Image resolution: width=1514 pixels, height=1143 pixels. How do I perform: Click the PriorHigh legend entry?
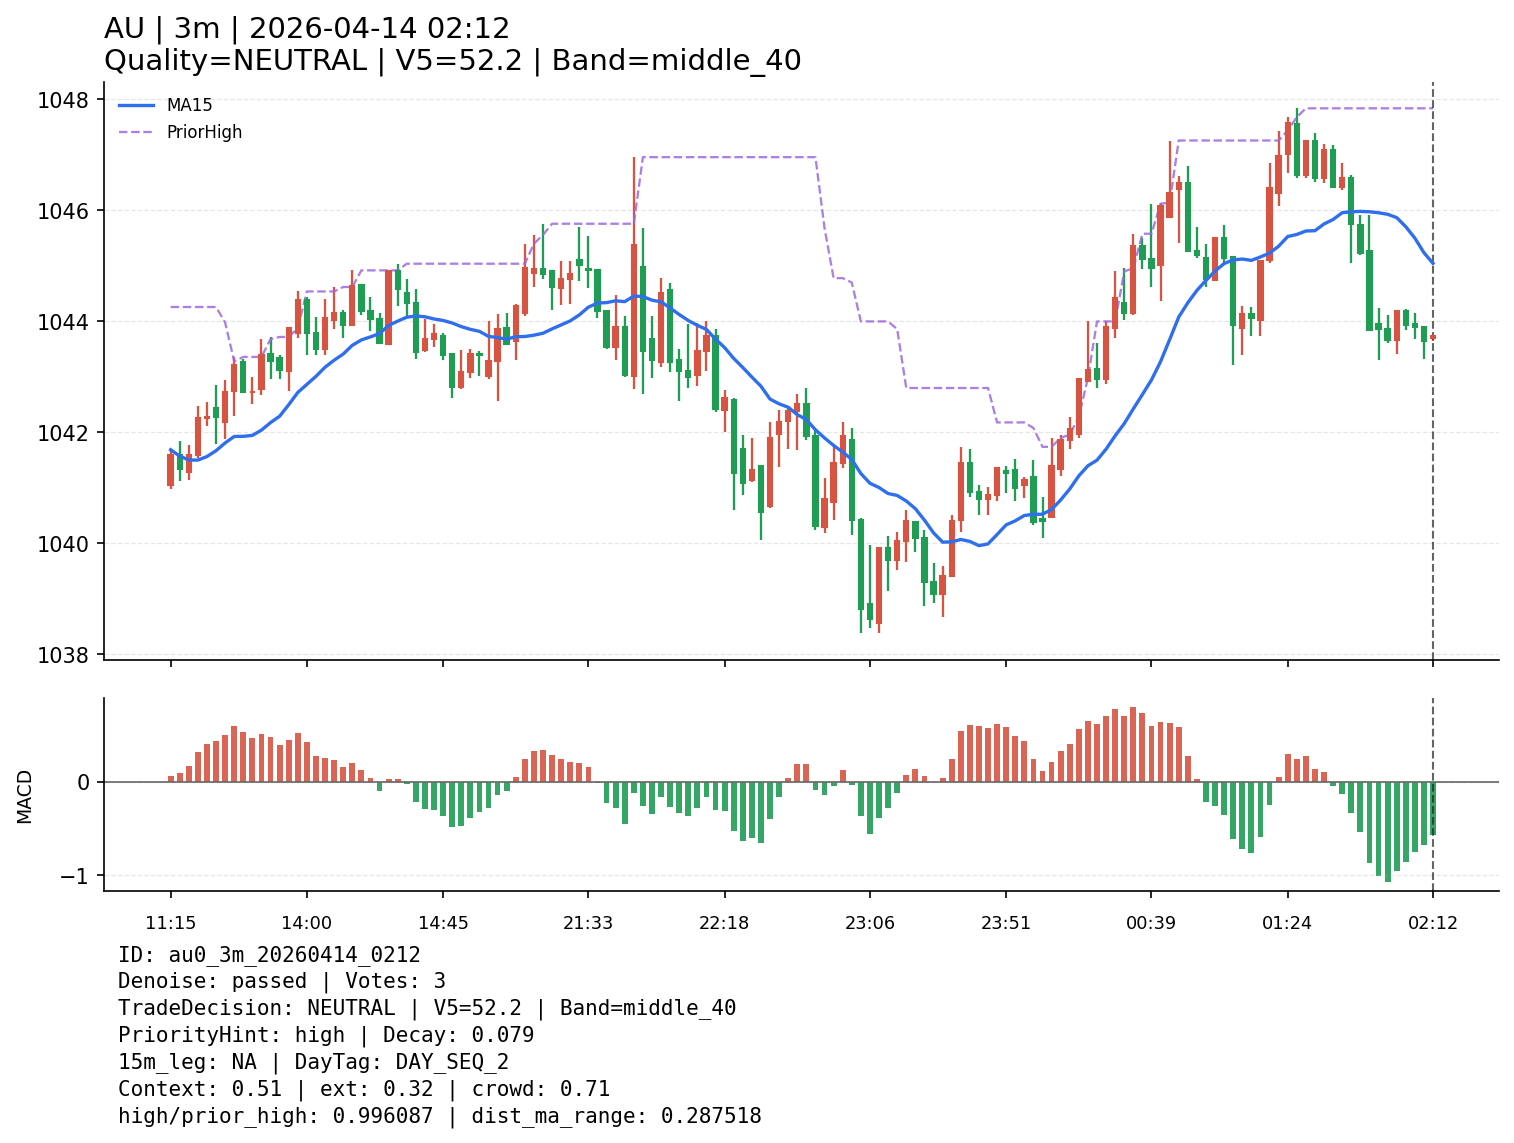(x=204, y=132)
